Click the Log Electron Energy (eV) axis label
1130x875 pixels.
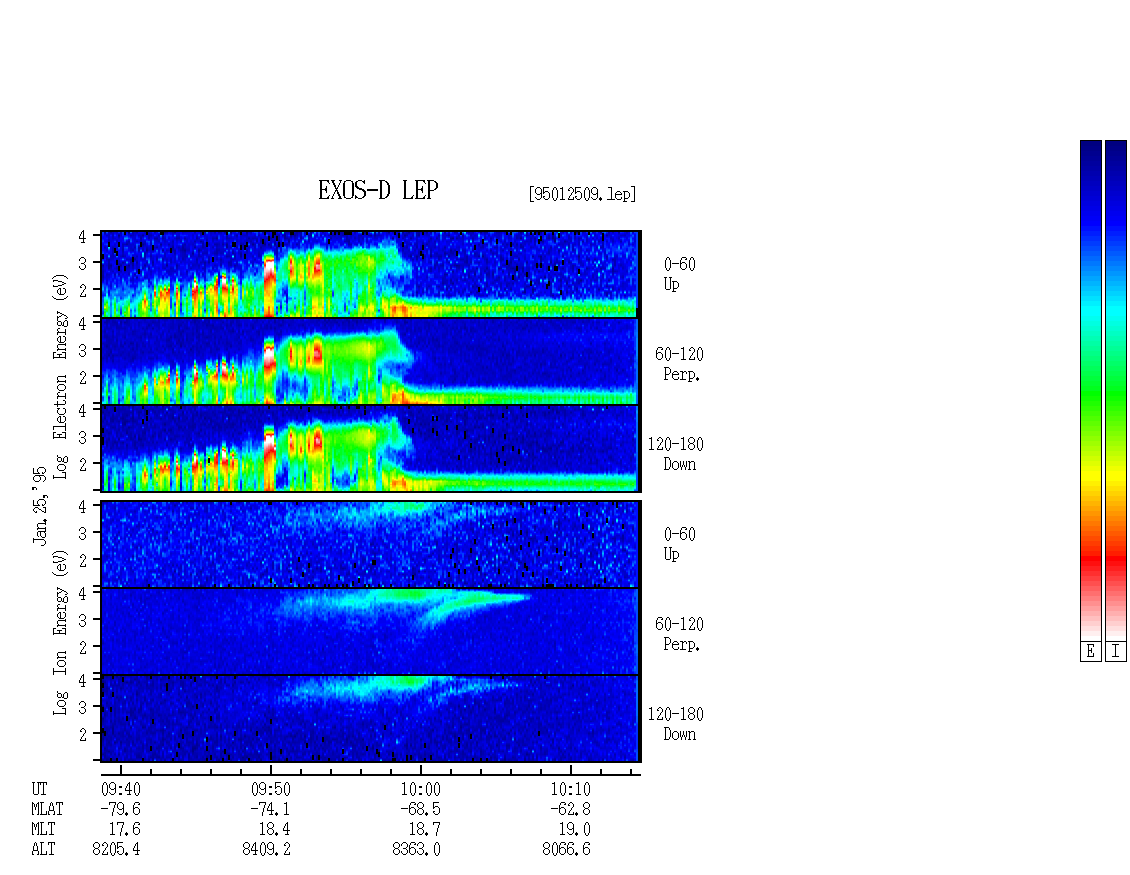point(60,376)
